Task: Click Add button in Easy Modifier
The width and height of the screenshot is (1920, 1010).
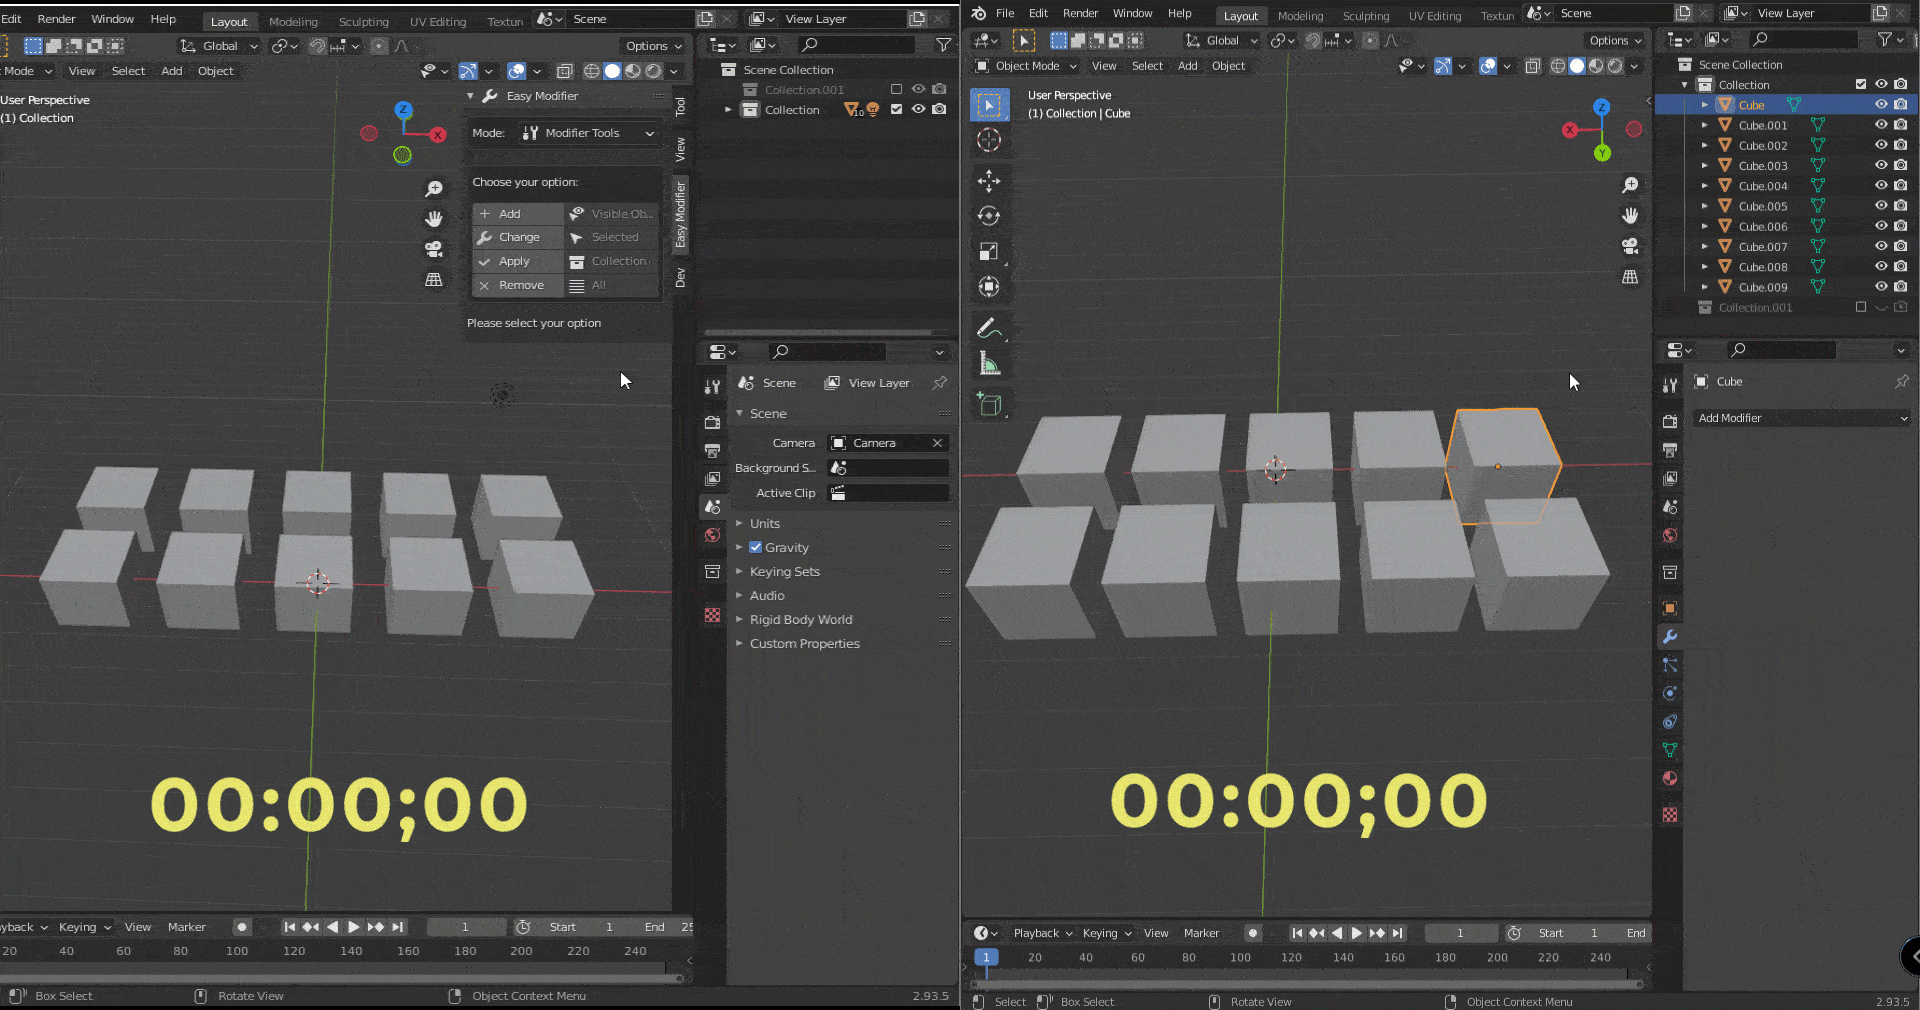Action: (x=518, y=213)
